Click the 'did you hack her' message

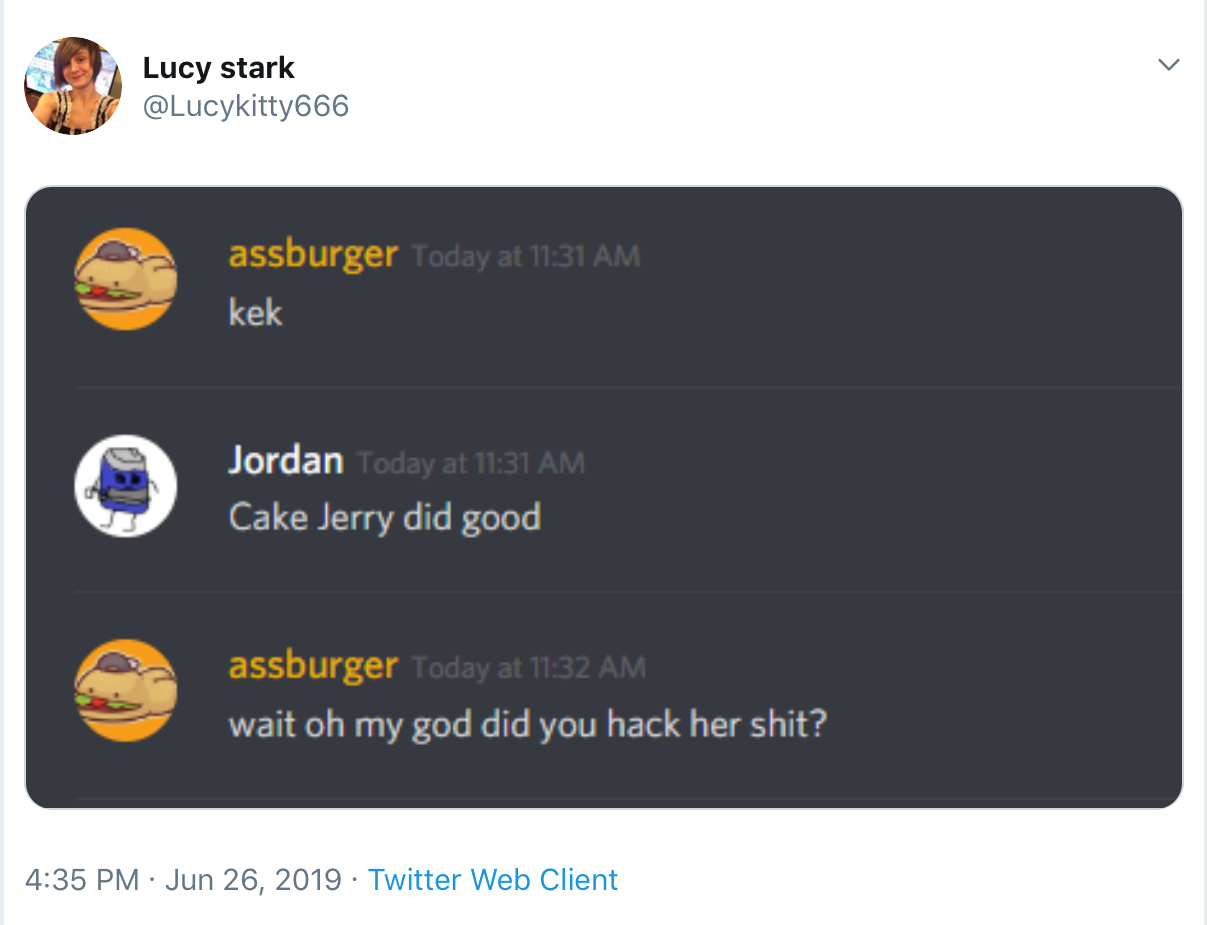[x=528, y=724]
